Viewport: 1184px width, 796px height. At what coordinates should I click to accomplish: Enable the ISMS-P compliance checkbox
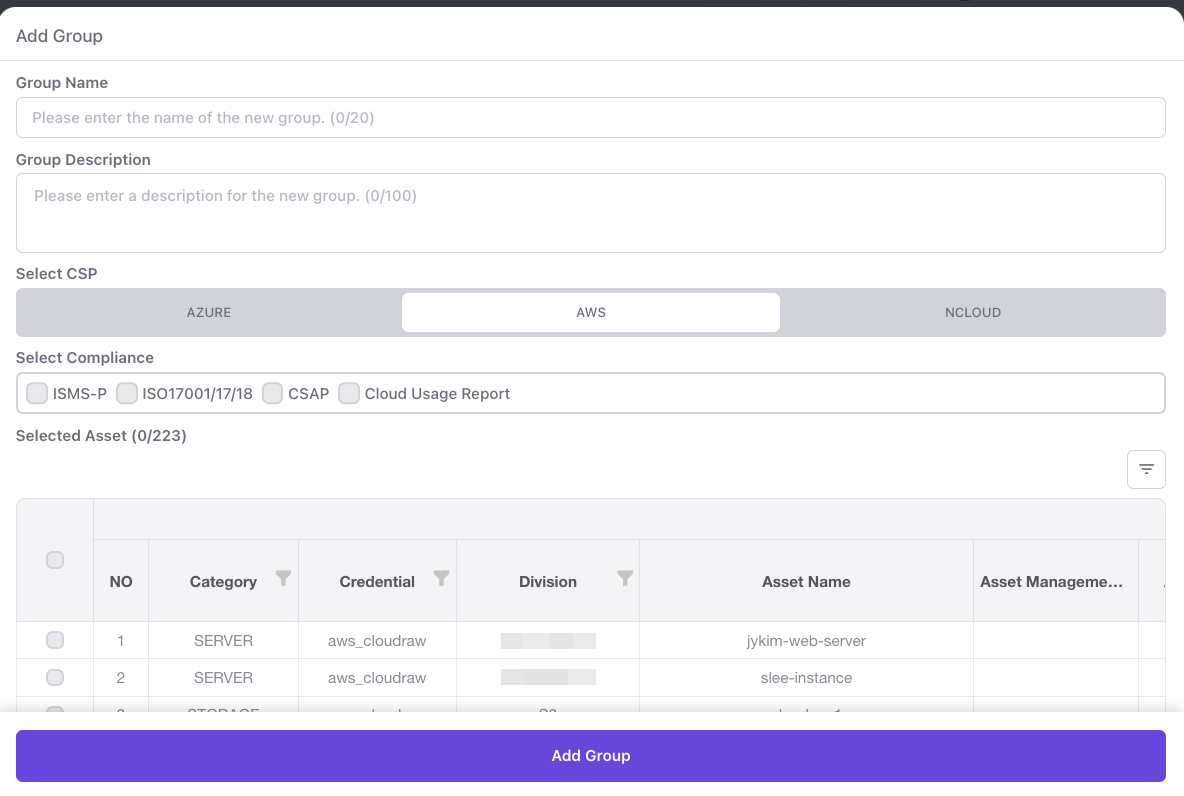click(37, 393)
